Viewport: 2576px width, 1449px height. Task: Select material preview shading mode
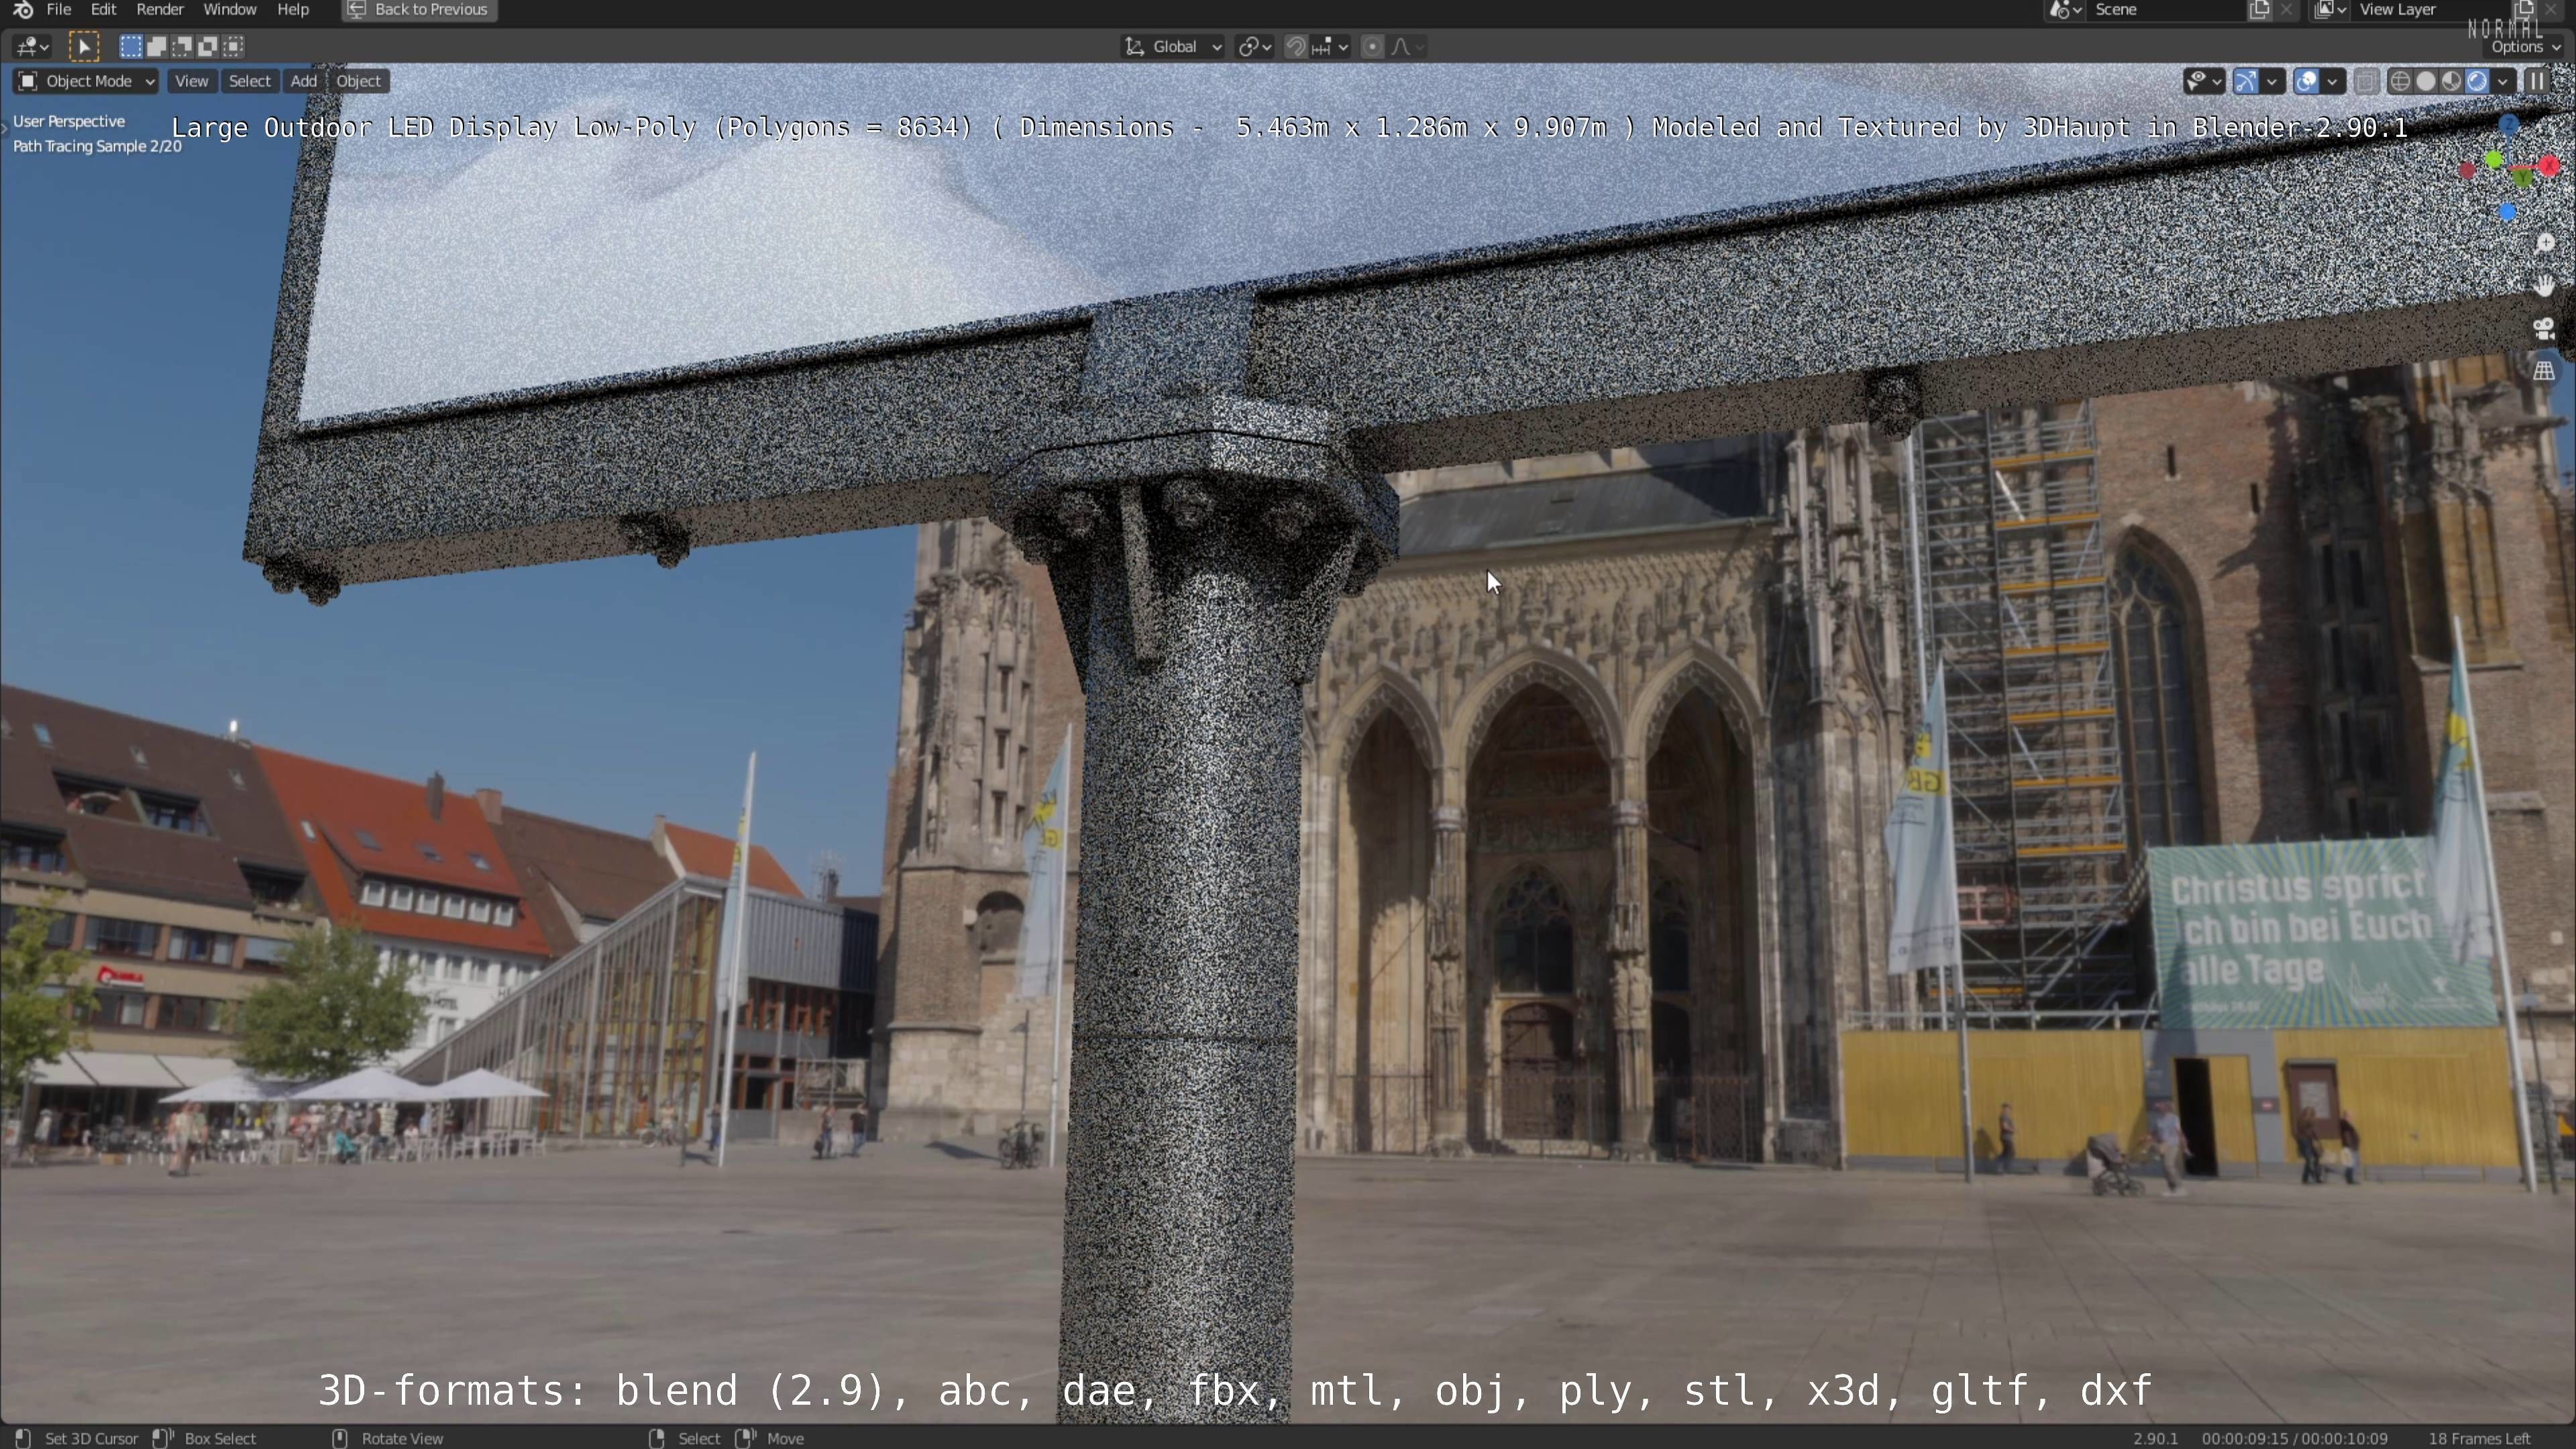[x=2451, y=81]
